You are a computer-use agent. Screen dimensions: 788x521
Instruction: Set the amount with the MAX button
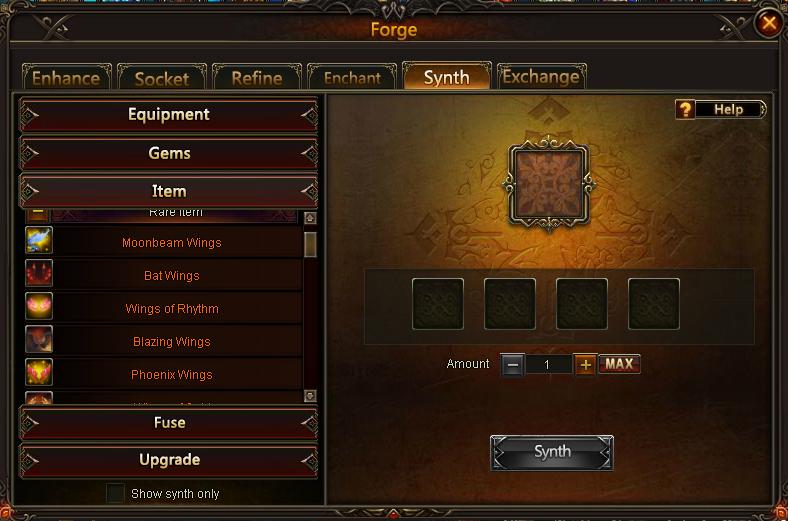(619, 364)
